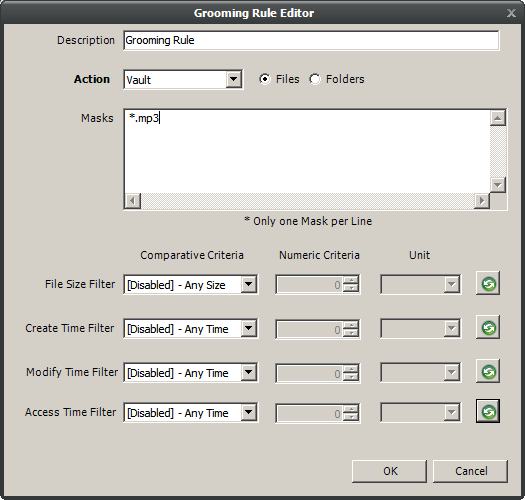
Task: Expand the Create Time Filter criteria dropdown
Action: pyautogui.click(x=191, y=329)
